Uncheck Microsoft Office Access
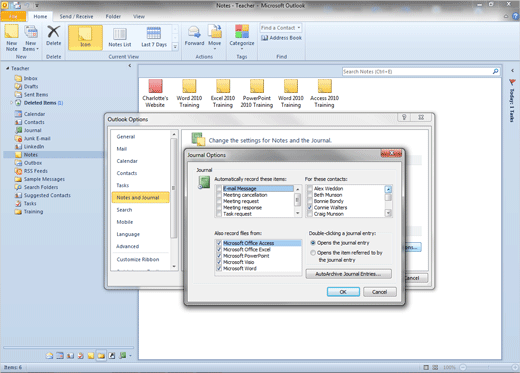This screenshot has width=520, height=373. (x=219, y=243)
